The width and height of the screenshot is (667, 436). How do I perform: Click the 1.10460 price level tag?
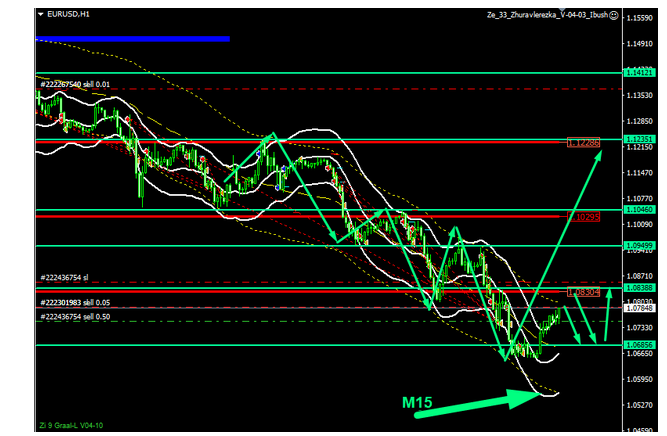640,211
